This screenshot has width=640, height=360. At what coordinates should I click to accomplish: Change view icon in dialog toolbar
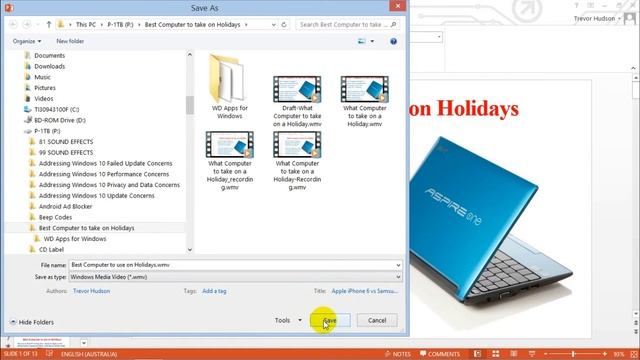click(362, 41)
